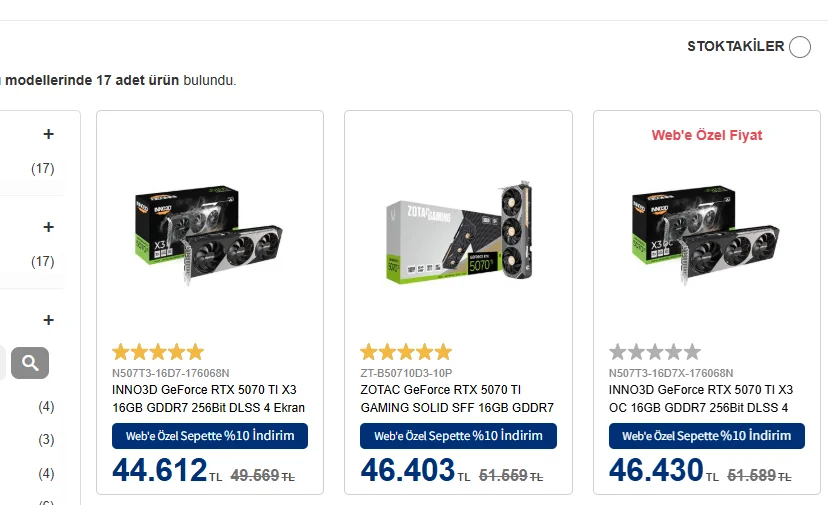The image size is (828, 505).
Task: Open INNO3D GeForce RTX 5070 TI X3 title link
Action: point(209,398)
